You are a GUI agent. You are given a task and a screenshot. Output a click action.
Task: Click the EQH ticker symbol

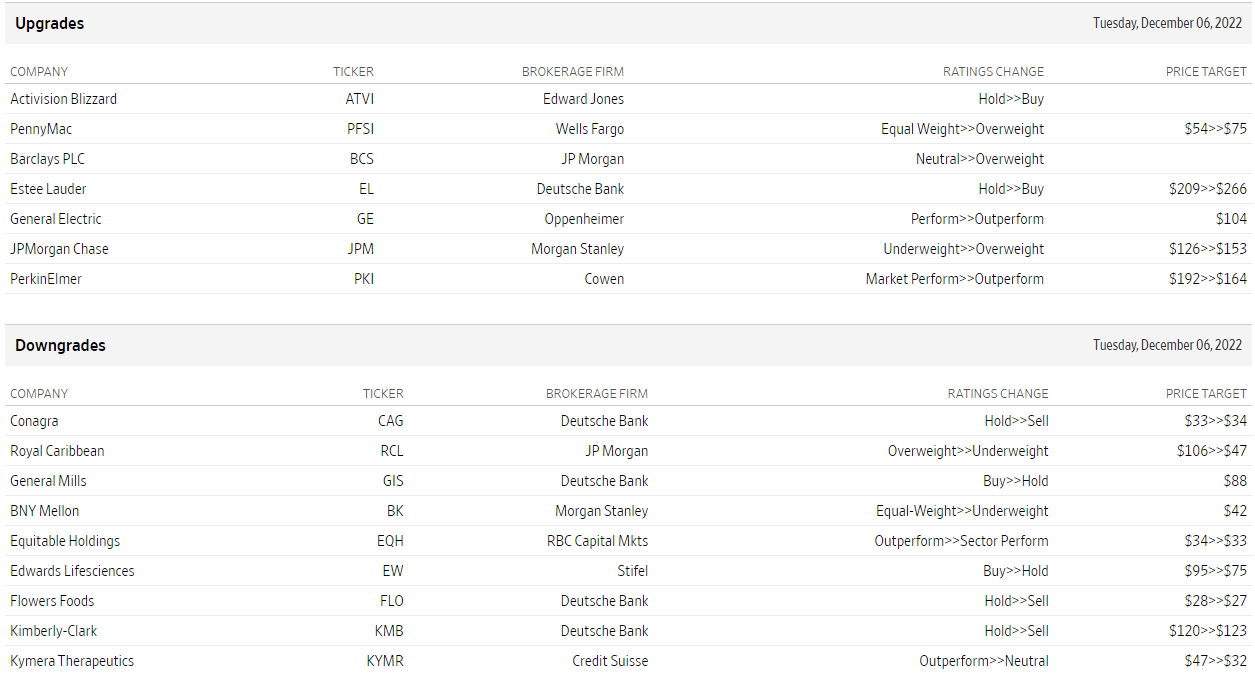pos(390,541)
